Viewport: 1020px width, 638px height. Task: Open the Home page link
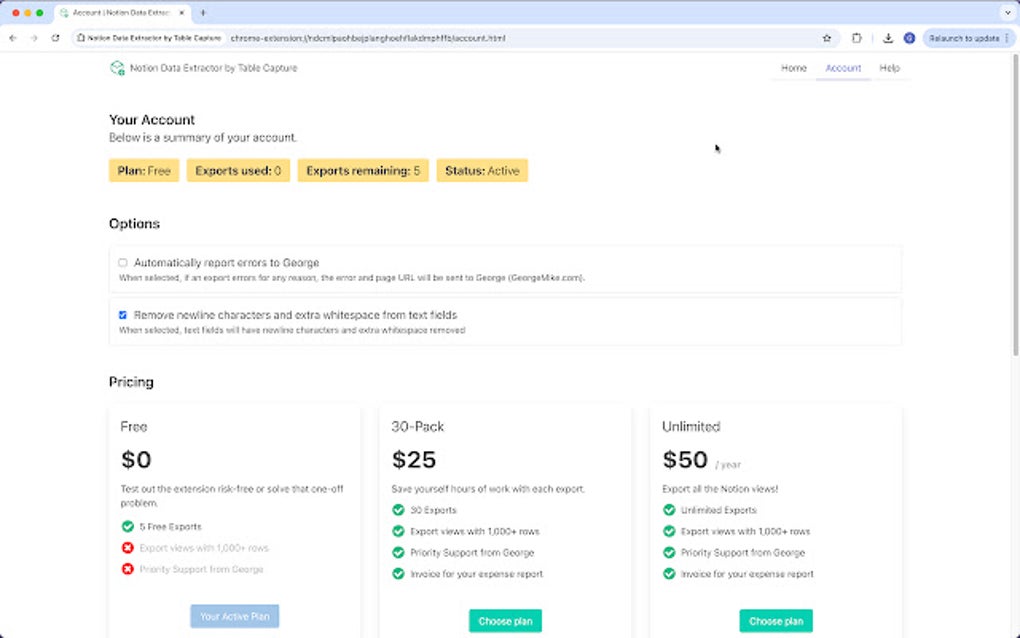793,67
